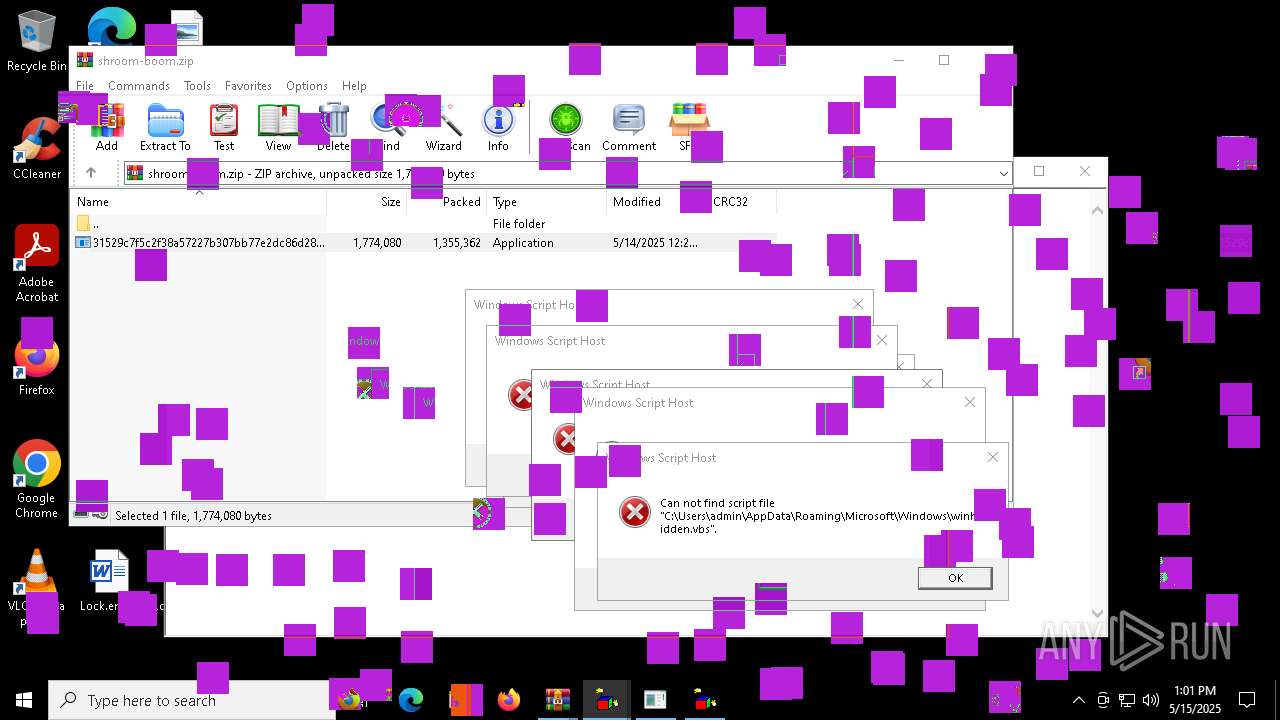Open the network tray icon
Screen dimensions: 1280x720
click(x=1127, y=700)
